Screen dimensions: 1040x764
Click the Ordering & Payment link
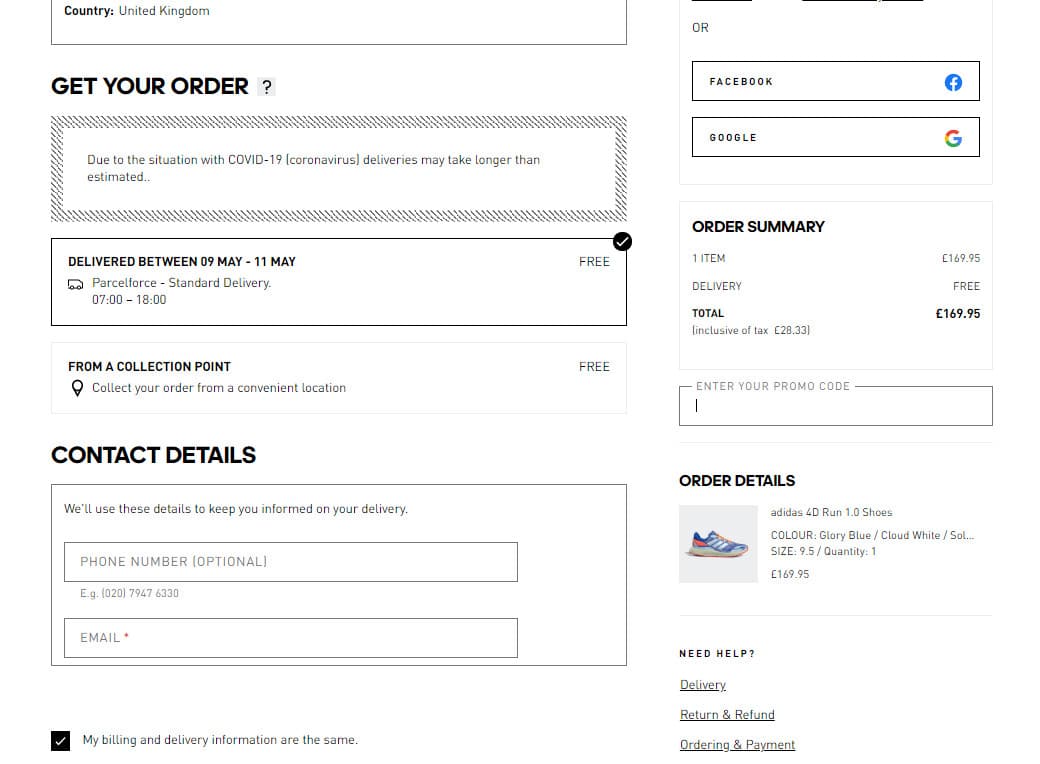click(737, 744)
